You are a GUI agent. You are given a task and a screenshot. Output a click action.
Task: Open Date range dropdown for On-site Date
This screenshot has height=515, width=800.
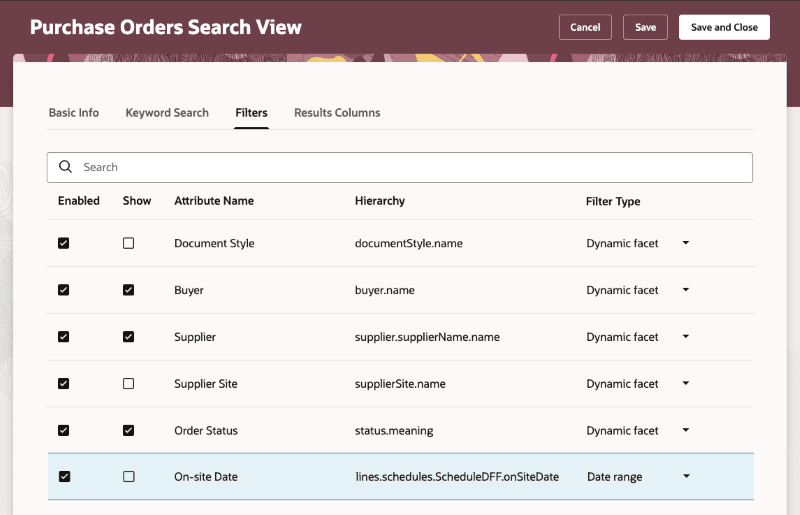(x=686, y=476)
